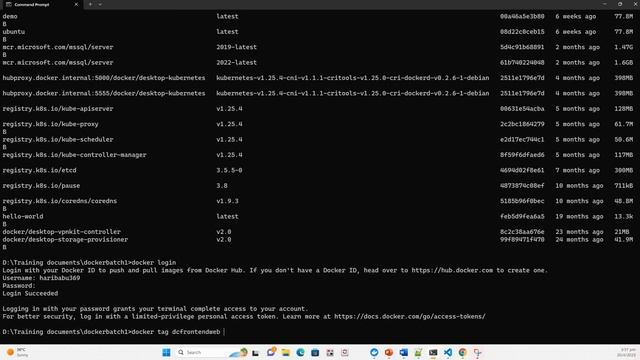
Task: Open Google Chrome from the taskbar
Action: click(x=462, y=352)
